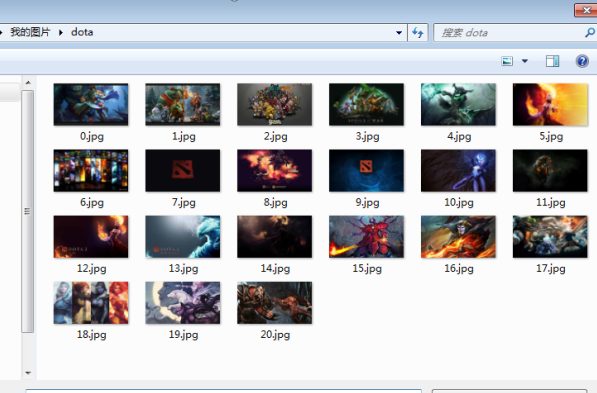
Task: Click the search magnifier icon
Action: point(590,33)
